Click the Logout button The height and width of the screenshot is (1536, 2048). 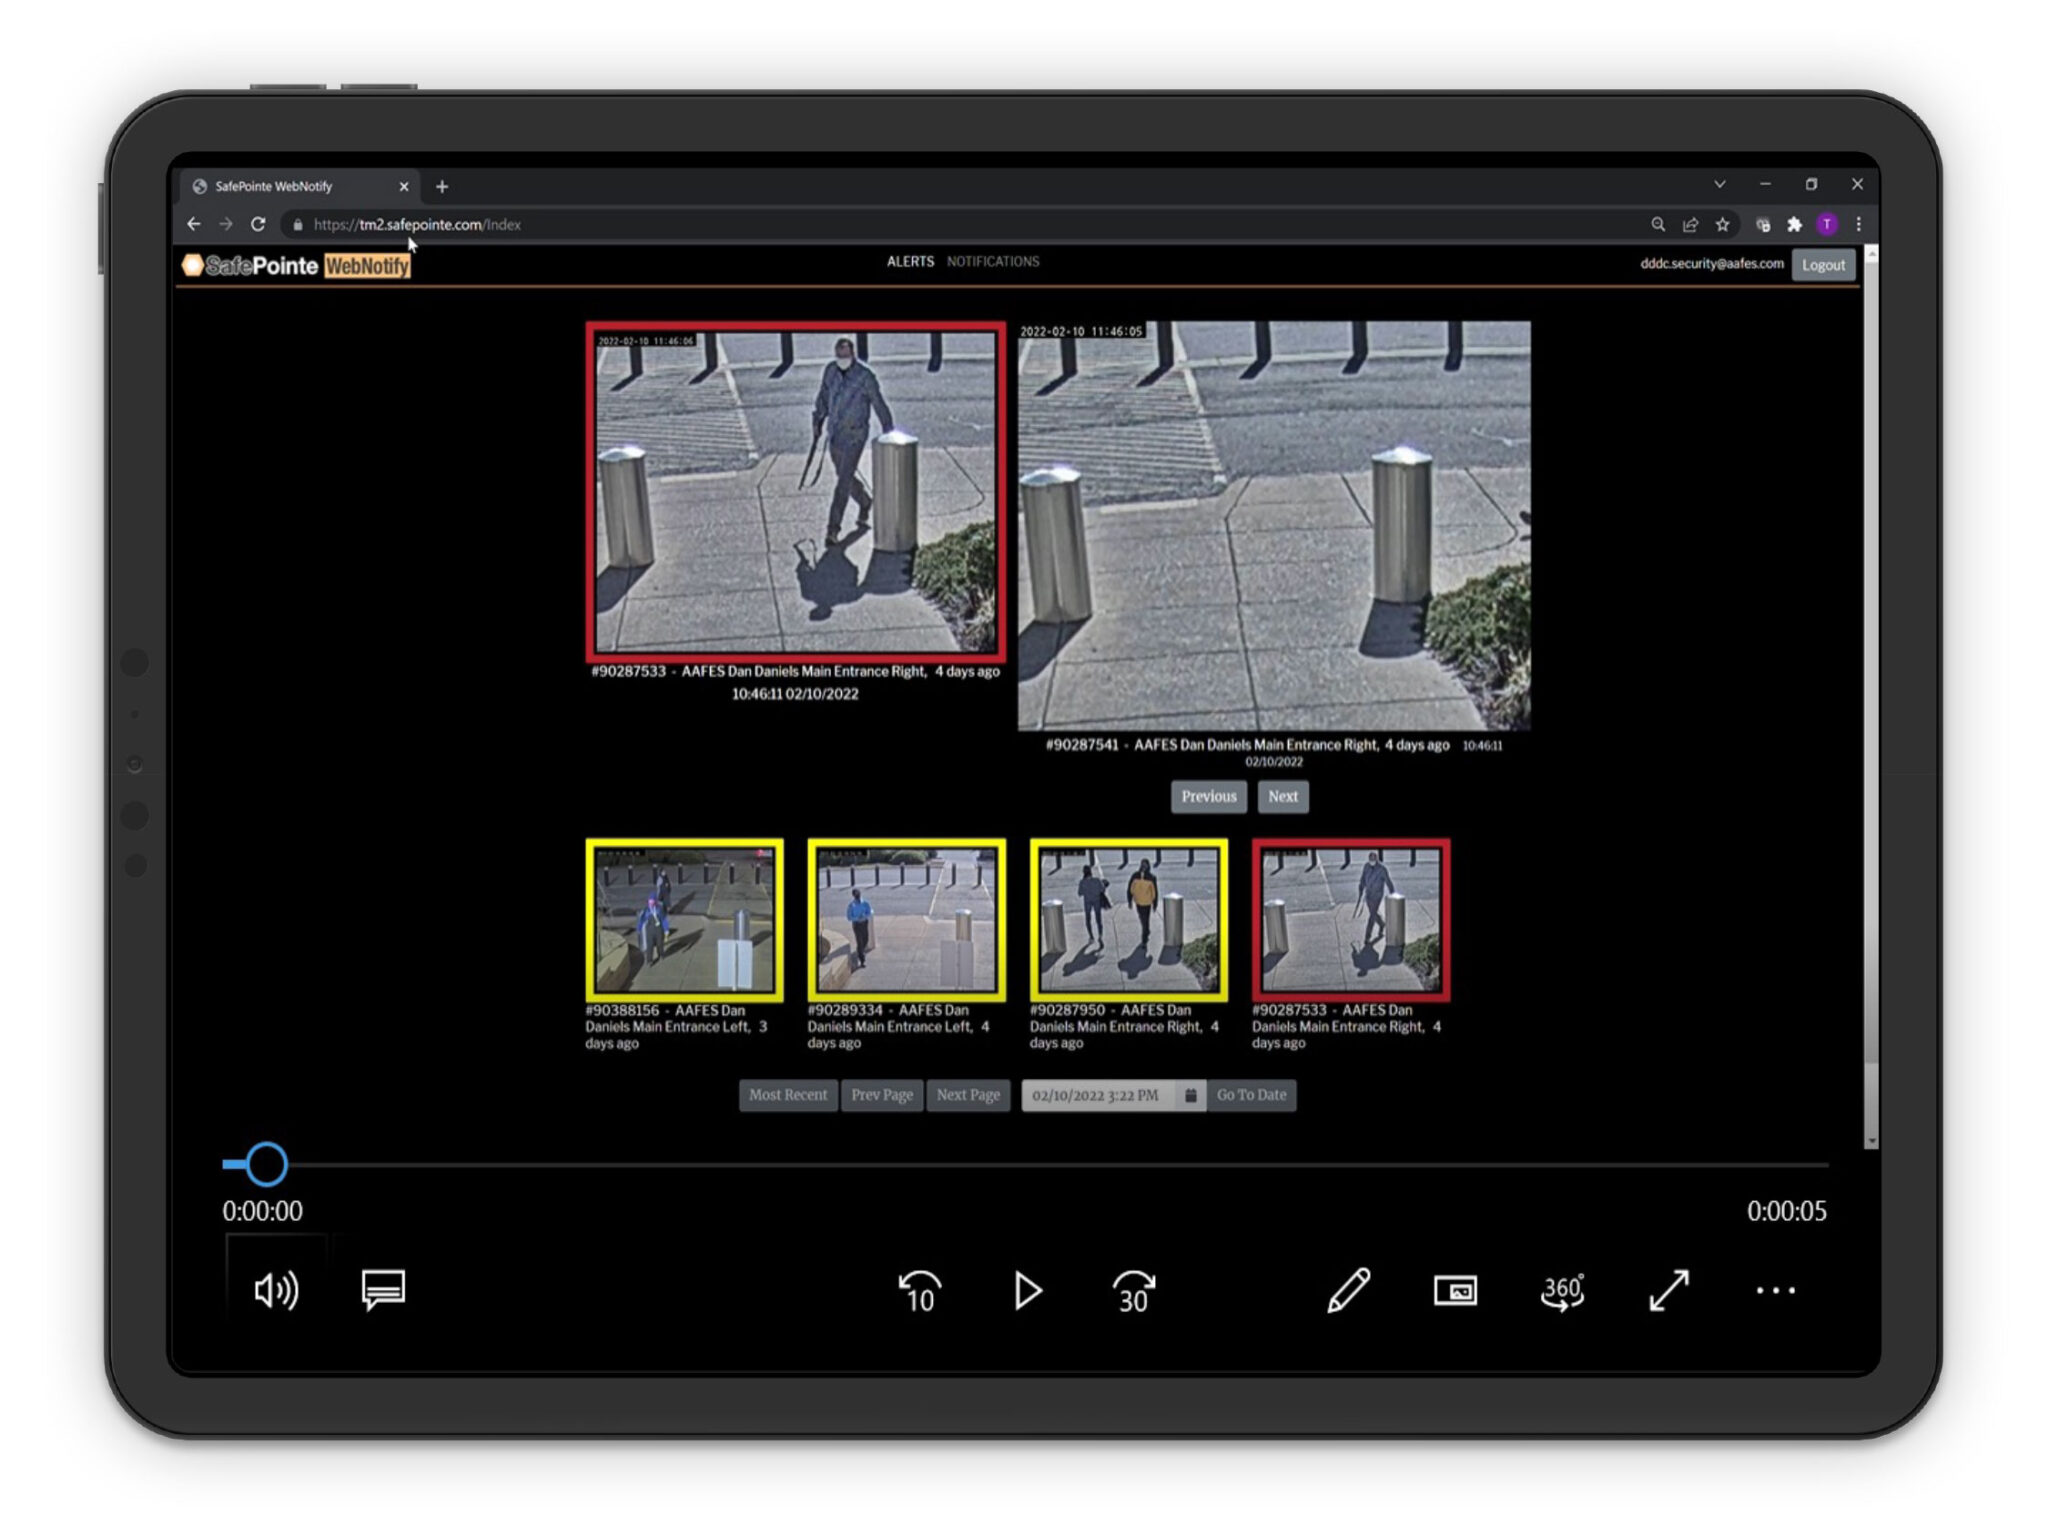point(1823,264)
